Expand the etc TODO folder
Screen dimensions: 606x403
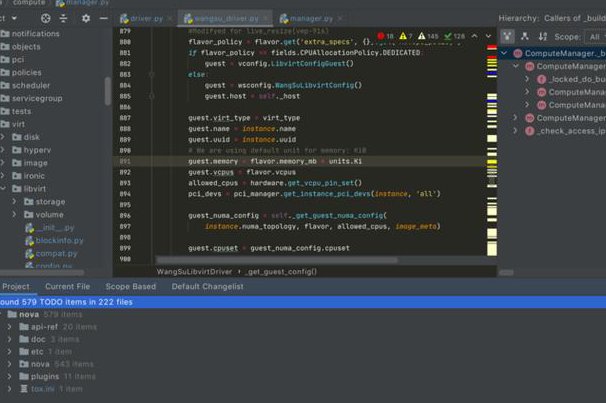[10, 352]
